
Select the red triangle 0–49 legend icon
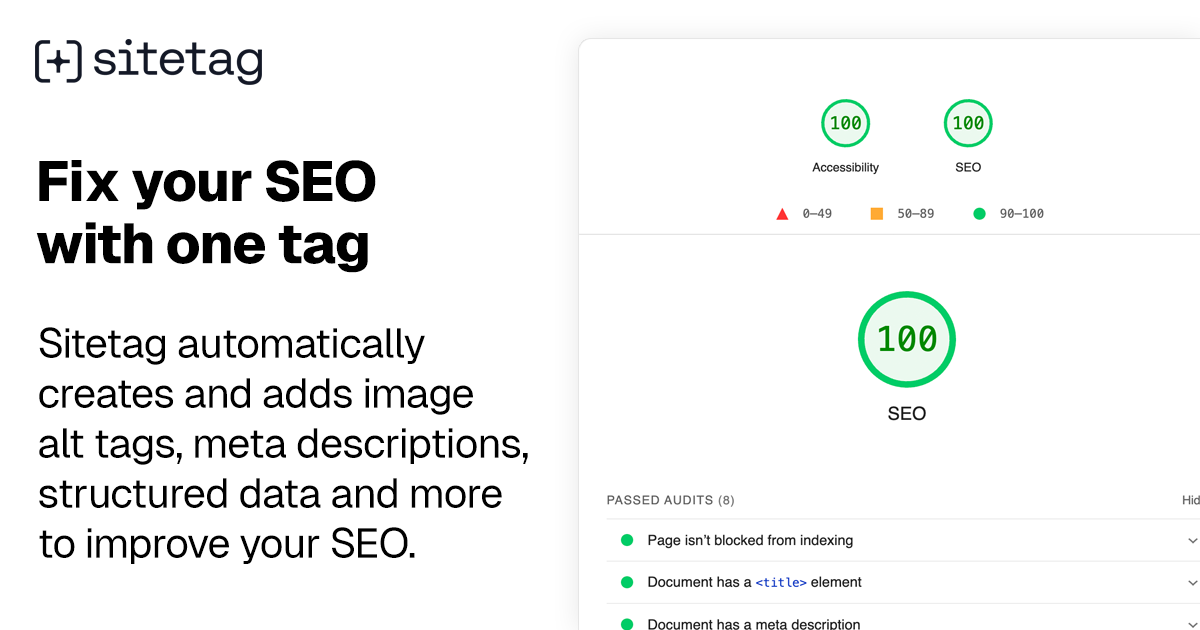point(782,213)
